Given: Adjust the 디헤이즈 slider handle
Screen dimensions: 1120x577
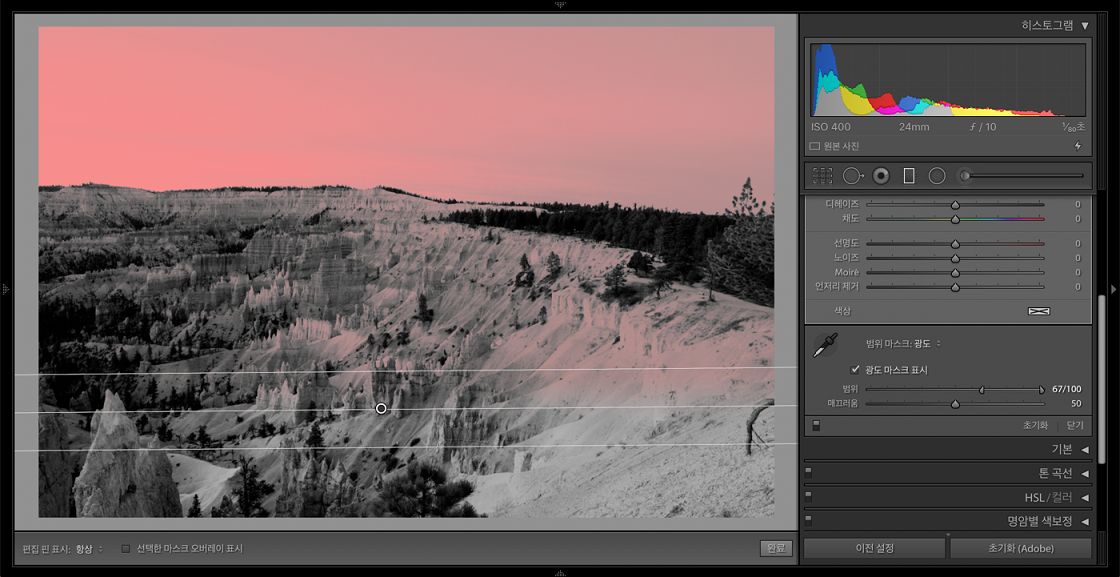Looking at the screenshot, I should point(955,204).
